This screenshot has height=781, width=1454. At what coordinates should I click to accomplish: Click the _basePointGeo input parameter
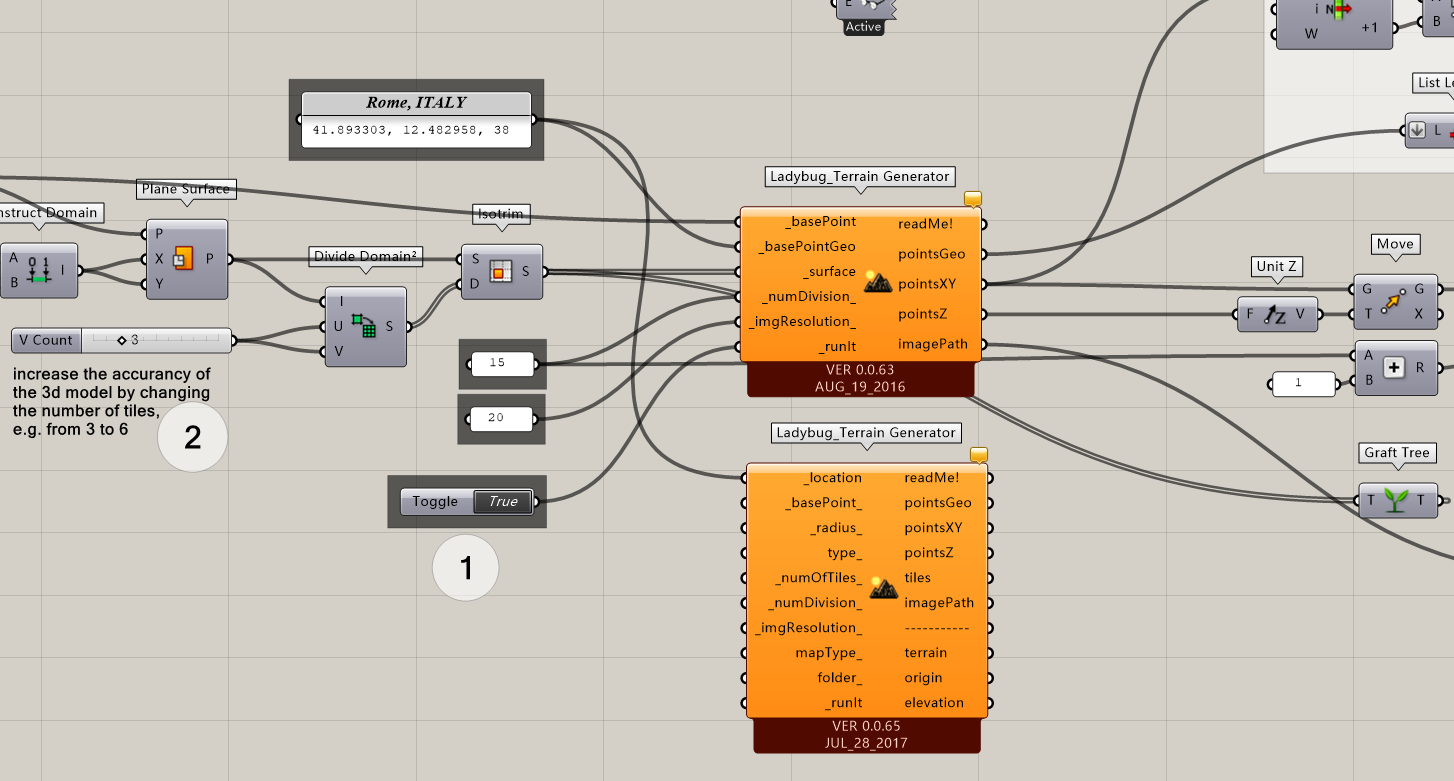[x=806, y=247]
